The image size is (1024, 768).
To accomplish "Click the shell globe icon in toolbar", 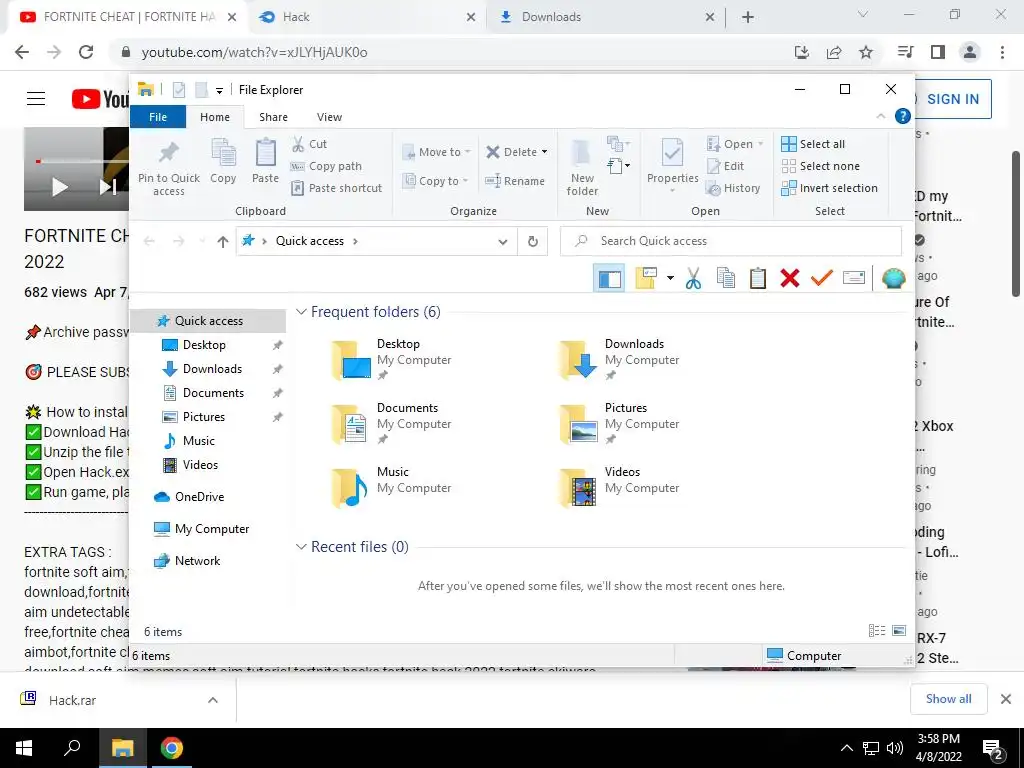I will click(x=893, y=279).
